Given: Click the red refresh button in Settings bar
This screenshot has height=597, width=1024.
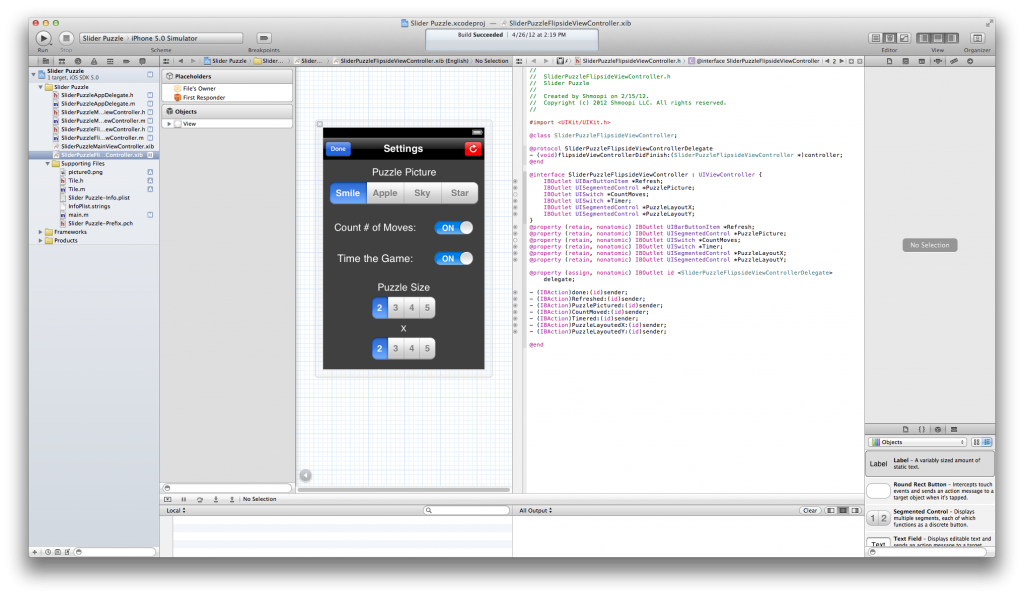Looking at the screenshot, I should (473, 149).
